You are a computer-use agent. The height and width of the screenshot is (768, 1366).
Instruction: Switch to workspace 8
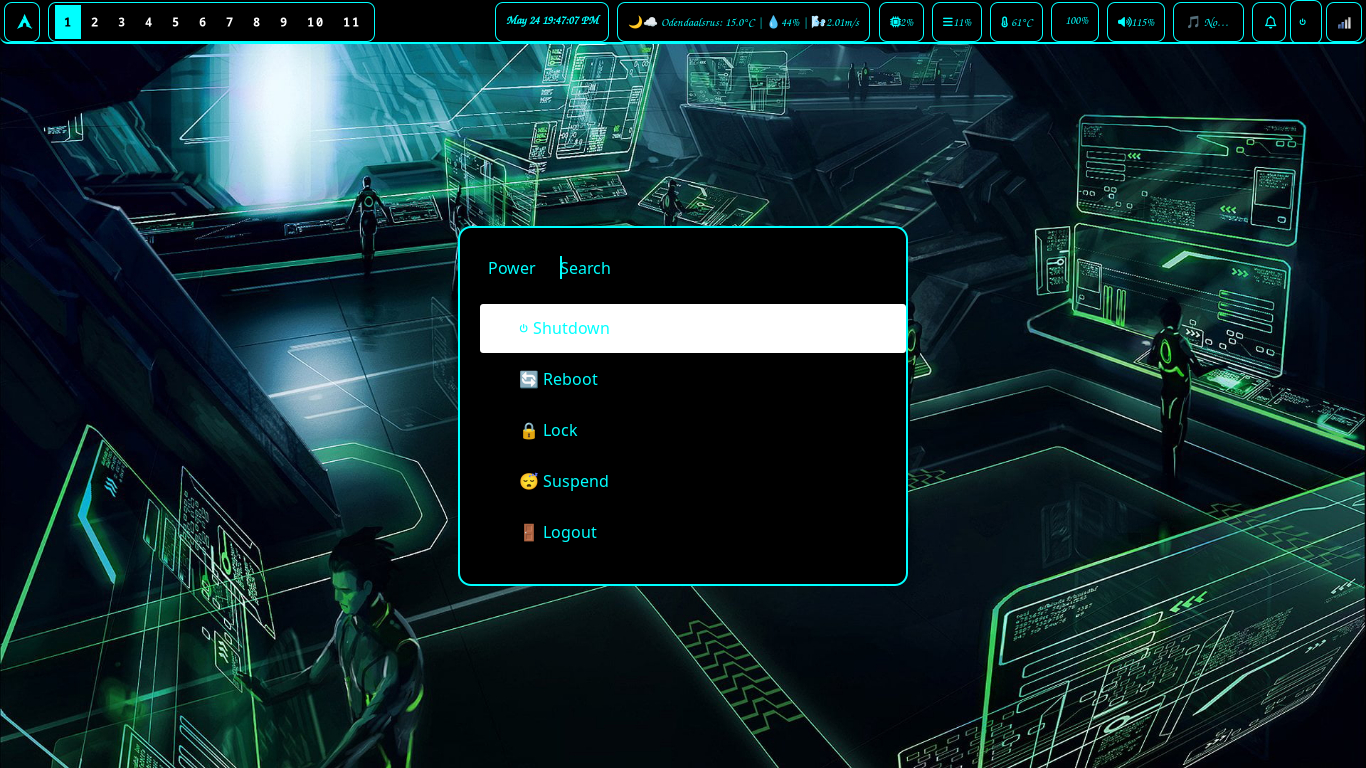(x=257, y=22)
